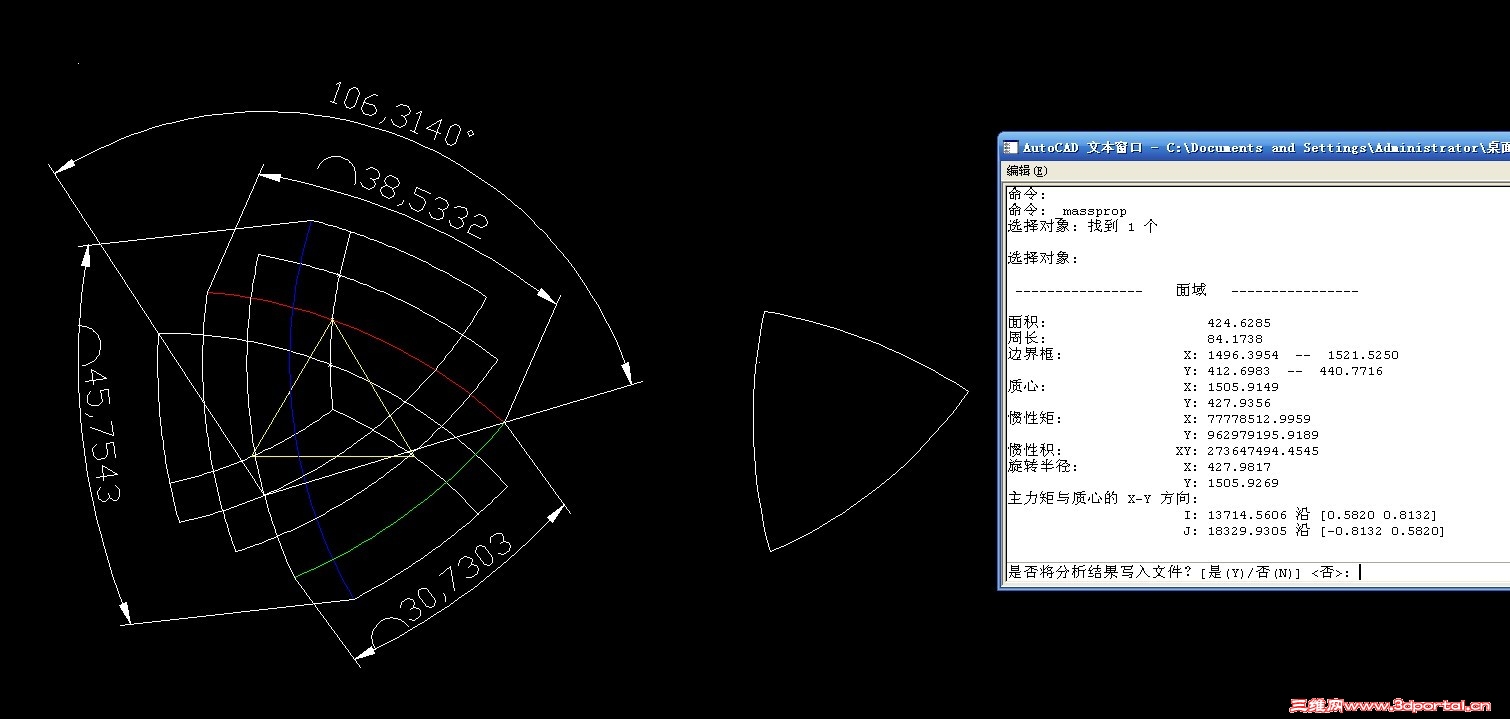Click the 惯性矩 X value 77778512.9959
The height and width of the screenshot is (719, 1510).
point(1259,419)
